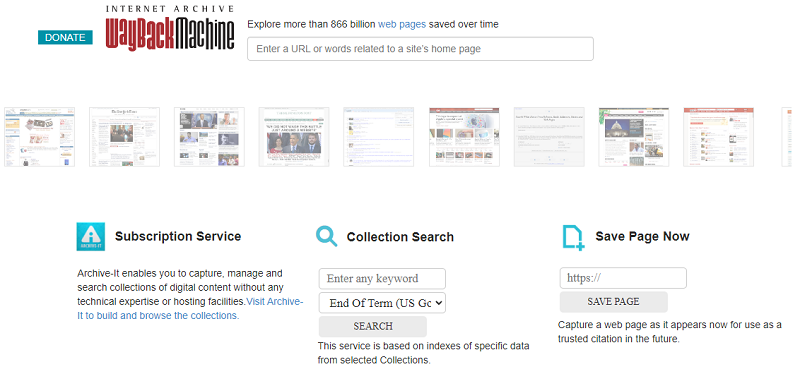Select text 'Explore more than 866 billion'
Viewport: 800px width, 386px height.
tap(311, 24)
